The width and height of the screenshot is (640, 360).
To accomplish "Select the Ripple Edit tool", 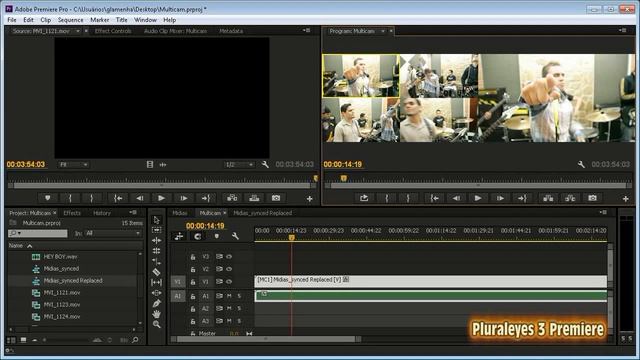I will point(157,240).
